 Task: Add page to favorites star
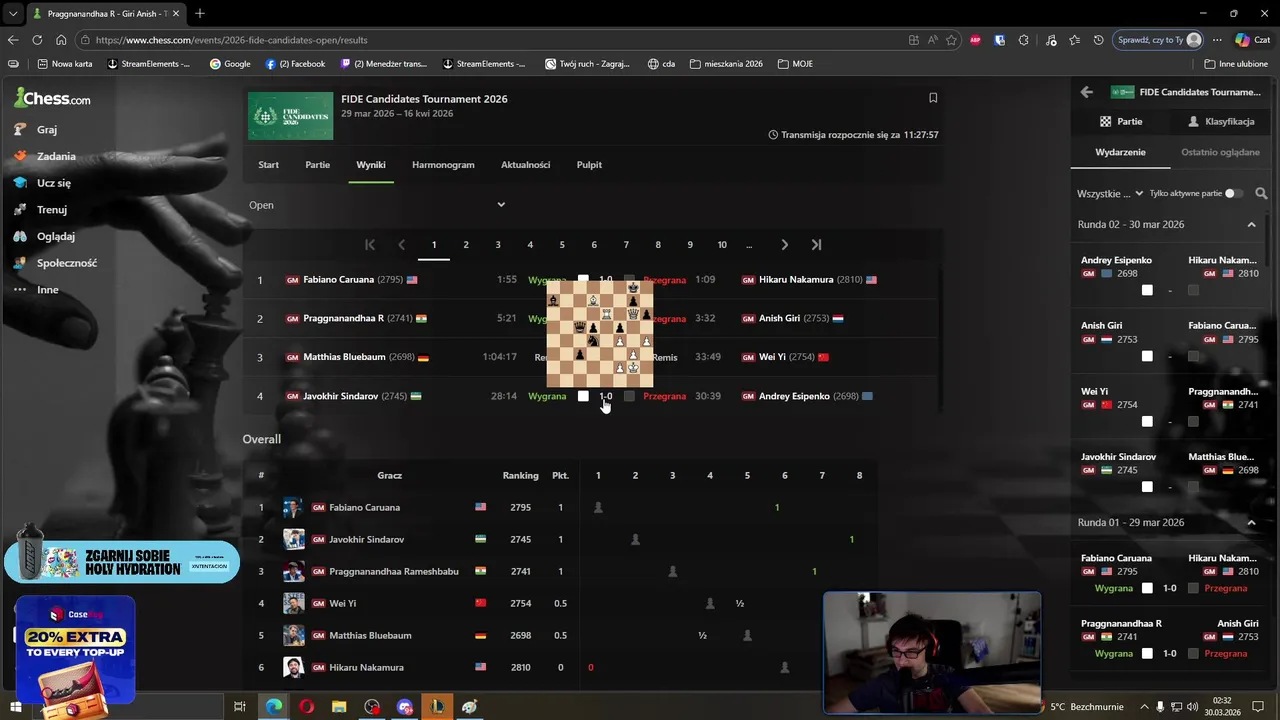pyautogui.click(x=951, y=40)
